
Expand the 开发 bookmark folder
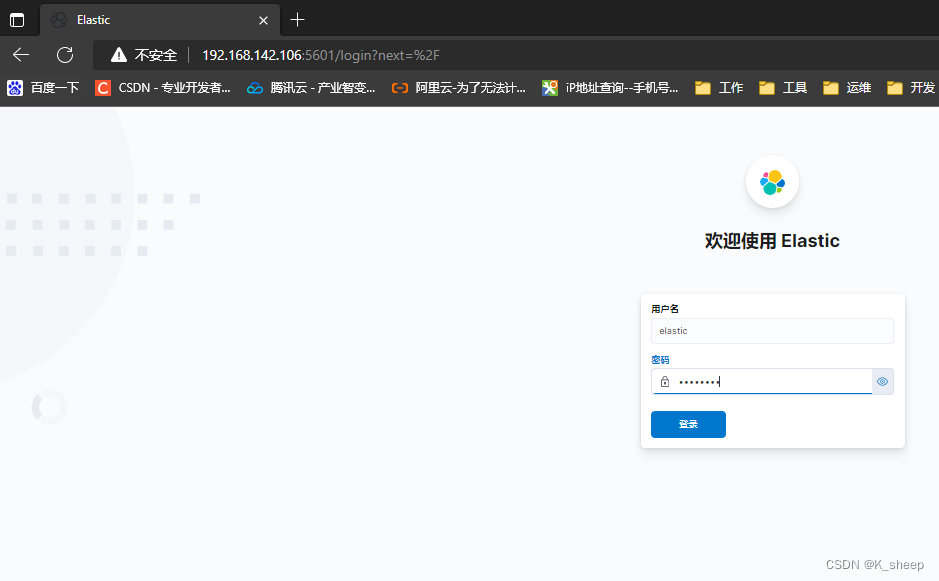coord(911,88)
